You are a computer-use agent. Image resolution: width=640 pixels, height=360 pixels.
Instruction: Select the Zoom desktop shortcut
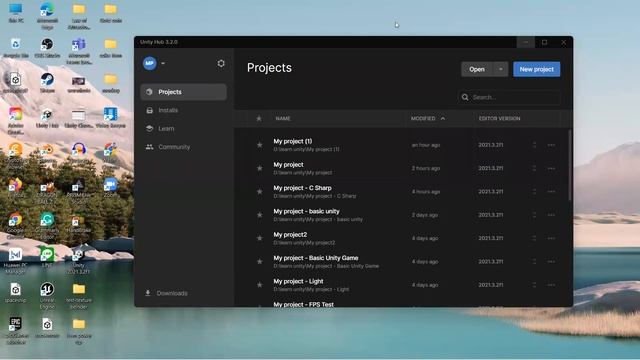coord(110,188)
